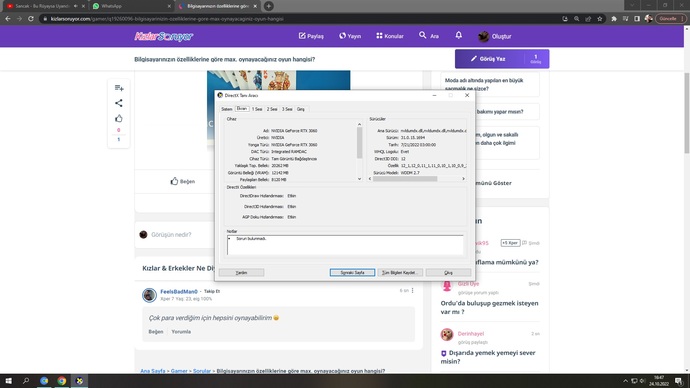Switch to the Sistem tab in DirectX dialog
The height and width of the screenshot is (388, 690).
click(x=227, y=109)
